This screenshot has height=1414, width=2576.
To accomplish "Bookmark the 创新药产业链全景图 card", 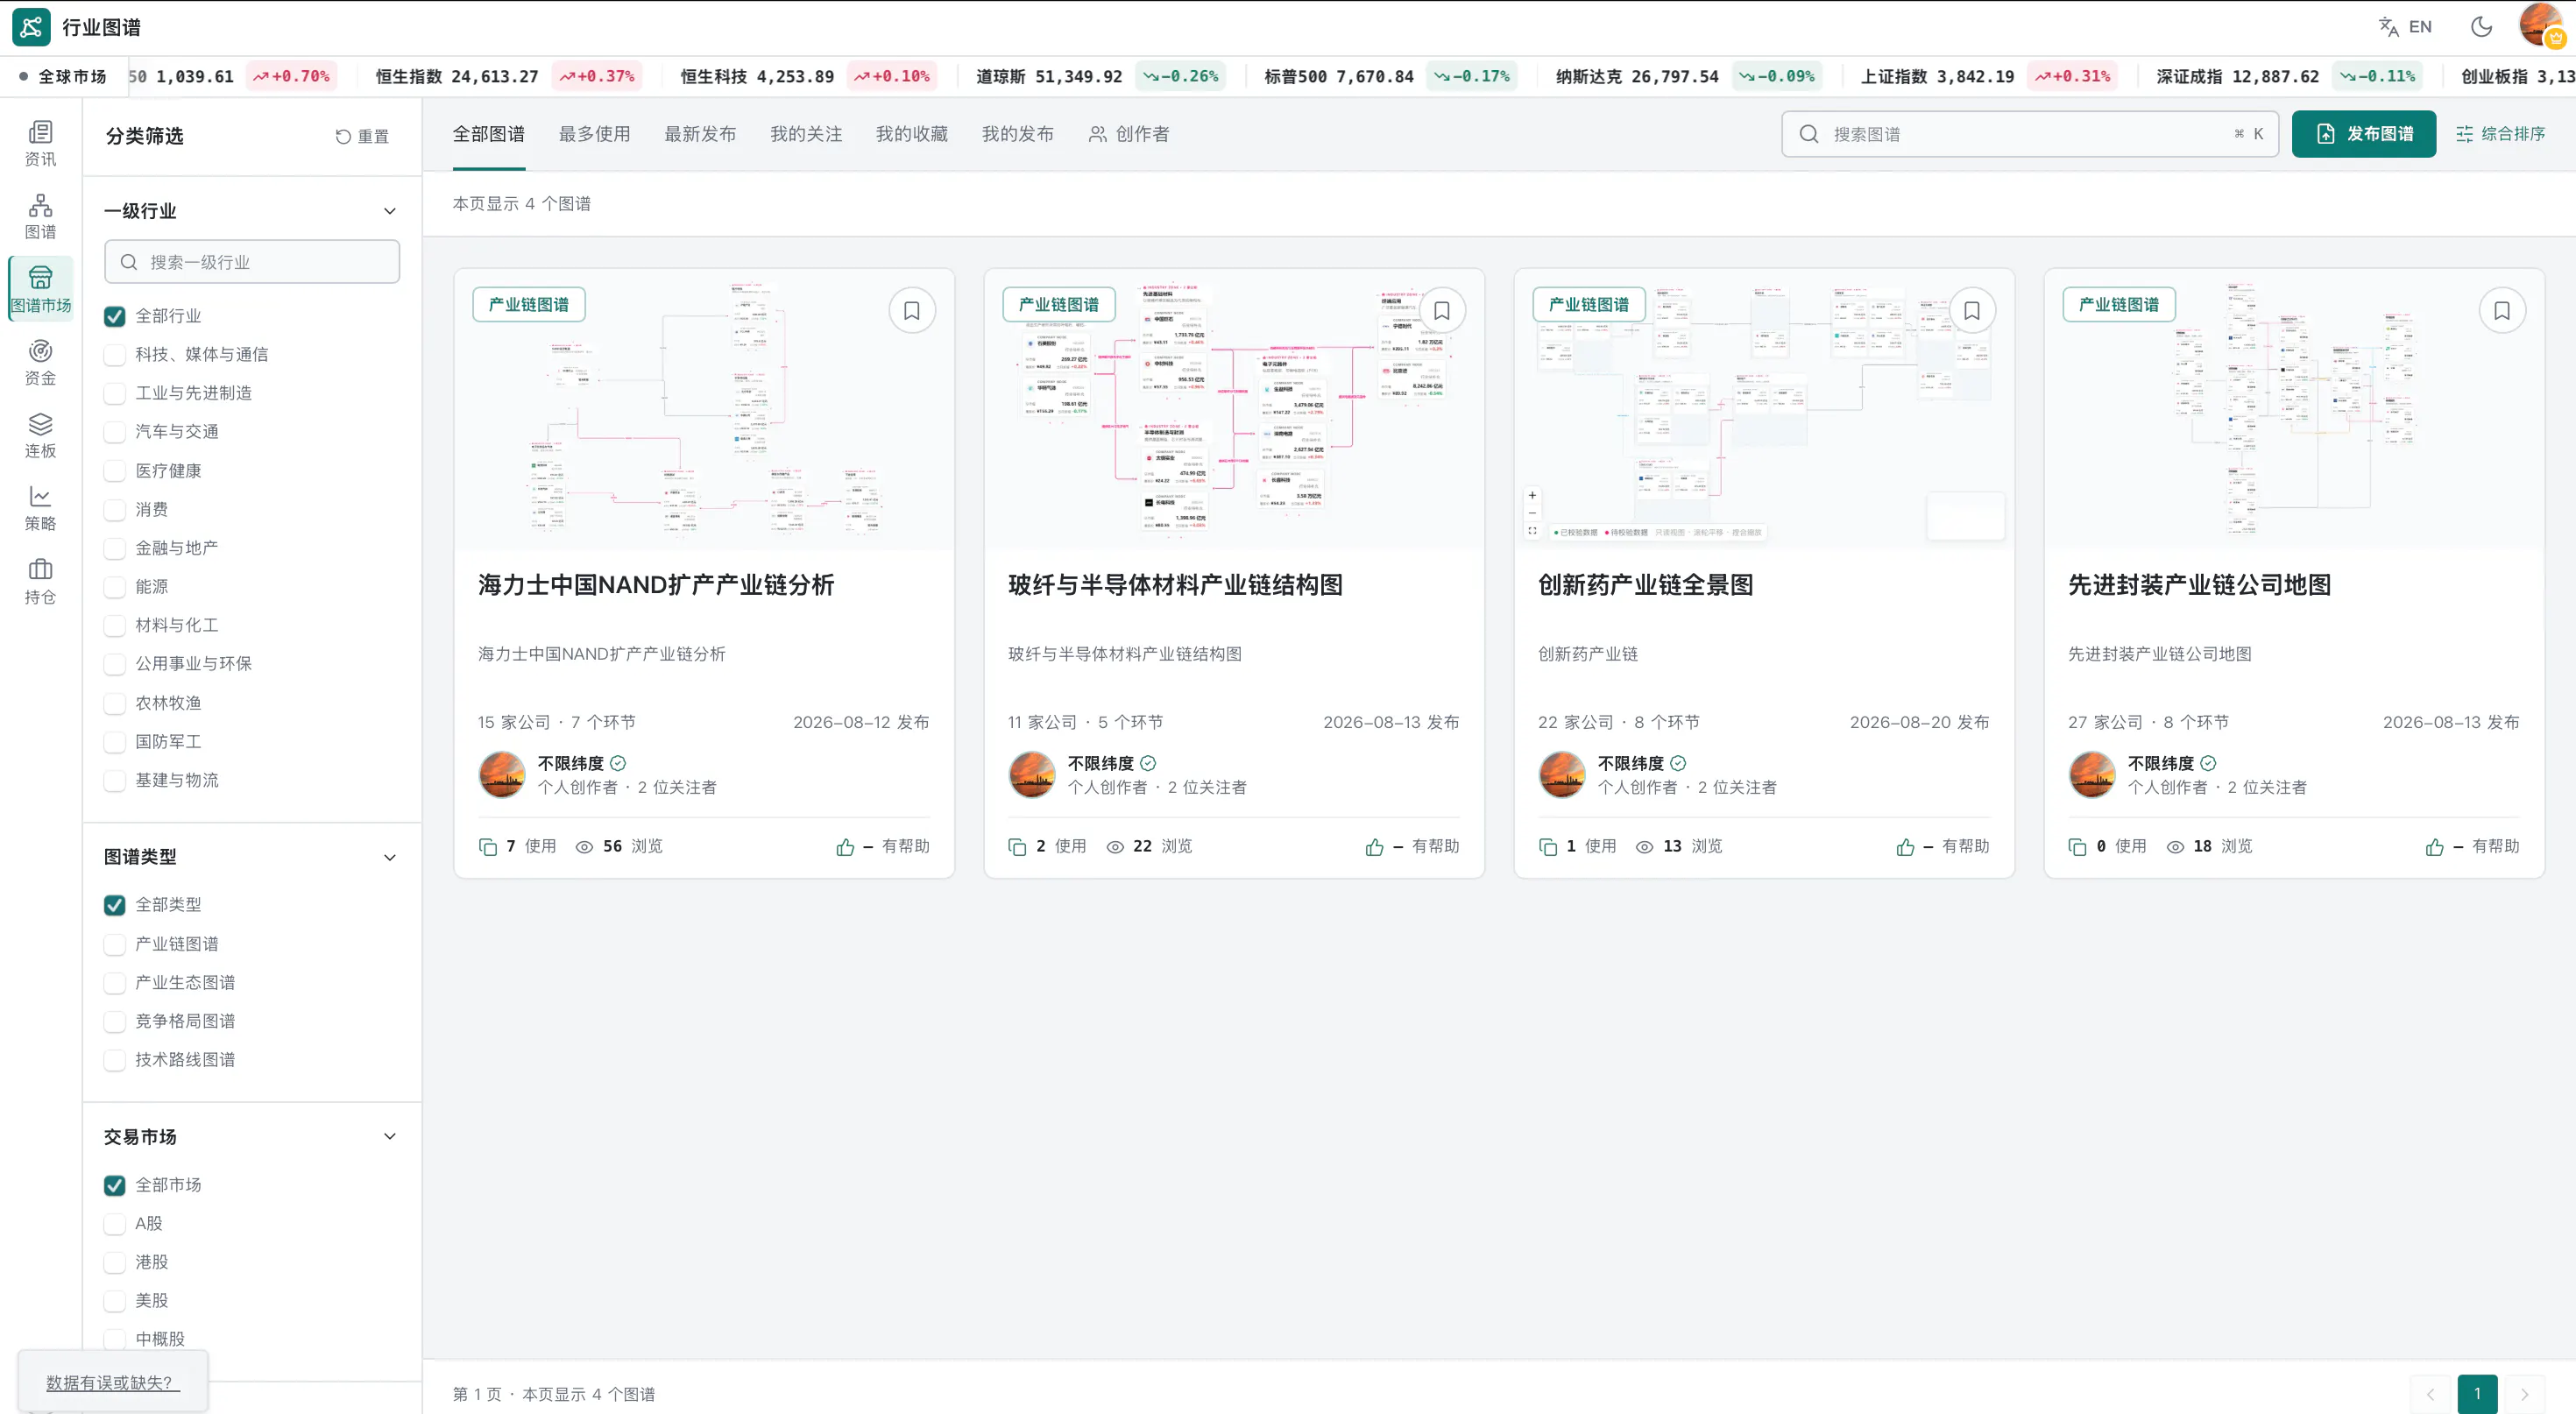I will 1972,311.
